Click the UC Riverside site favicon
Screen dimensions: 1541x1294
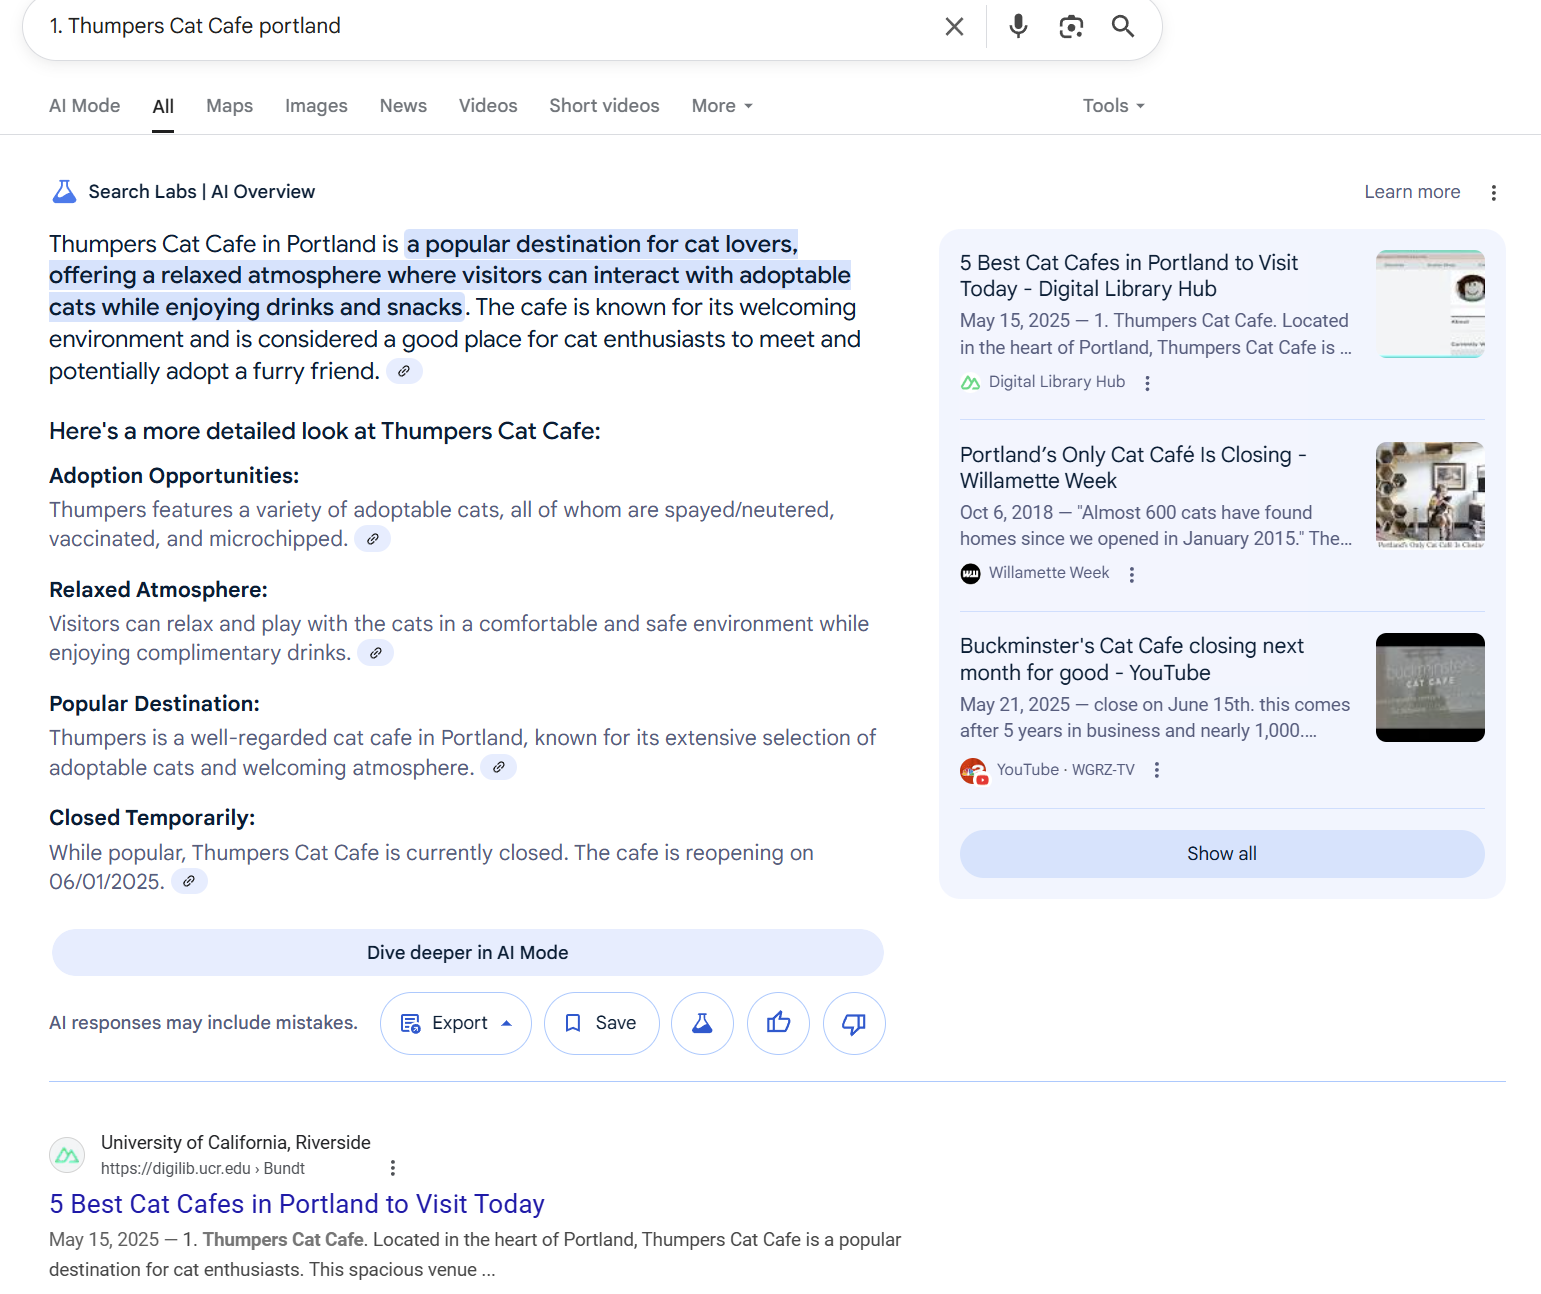click(67, 1155)
